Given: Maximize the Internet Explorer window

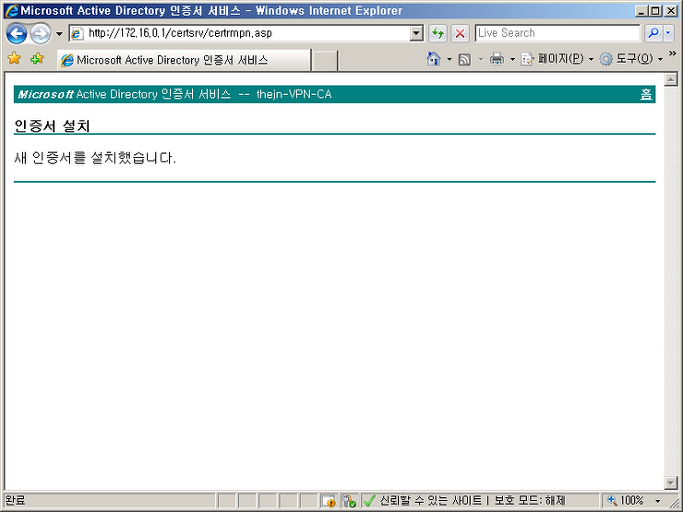Looking at the screenshot, I should pyautogui.click(x=655, y=11).
